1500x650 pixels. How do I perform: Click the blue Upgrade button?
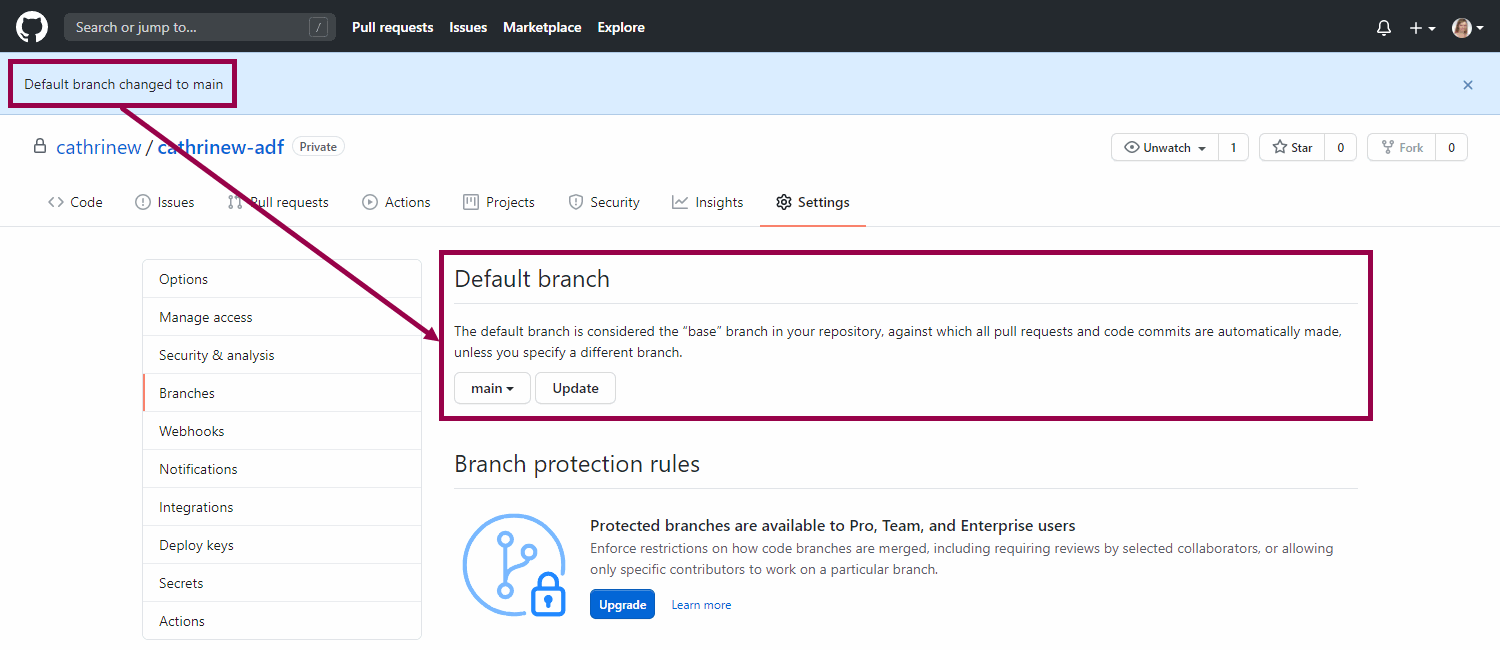point(622,605)
